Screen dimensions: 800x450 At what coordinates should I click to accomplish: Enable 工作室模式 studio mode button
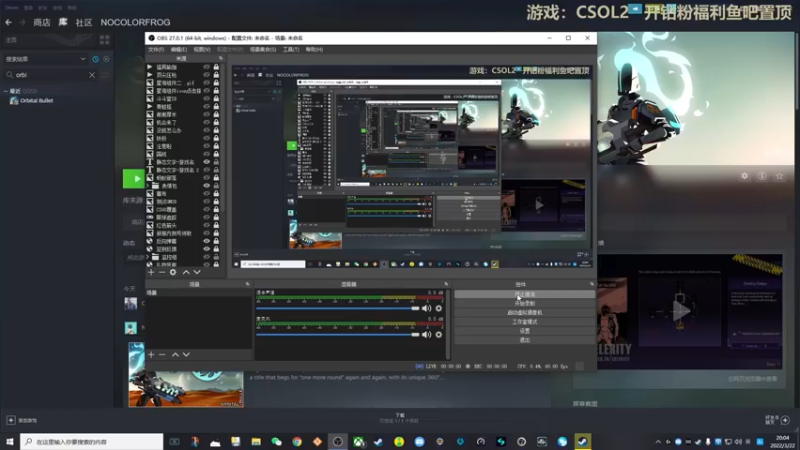pyautogui.click(x=524, y=322)
